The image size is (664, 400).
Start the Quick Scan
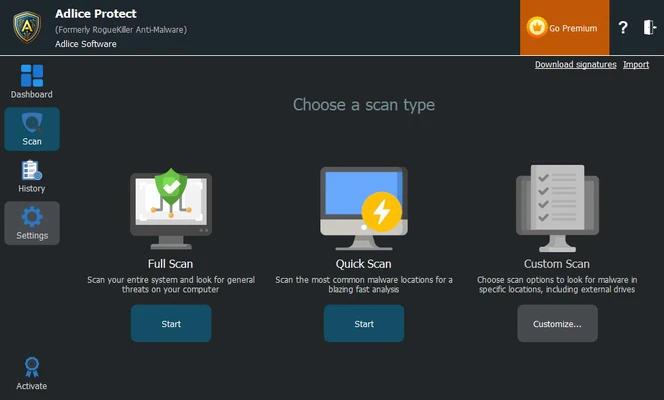[364, 323]
